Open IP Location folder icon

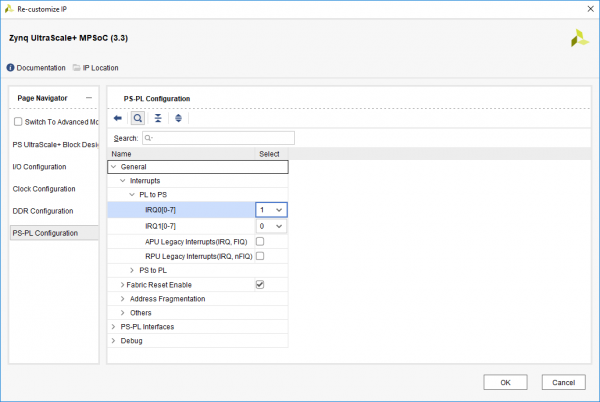point(77,68)
